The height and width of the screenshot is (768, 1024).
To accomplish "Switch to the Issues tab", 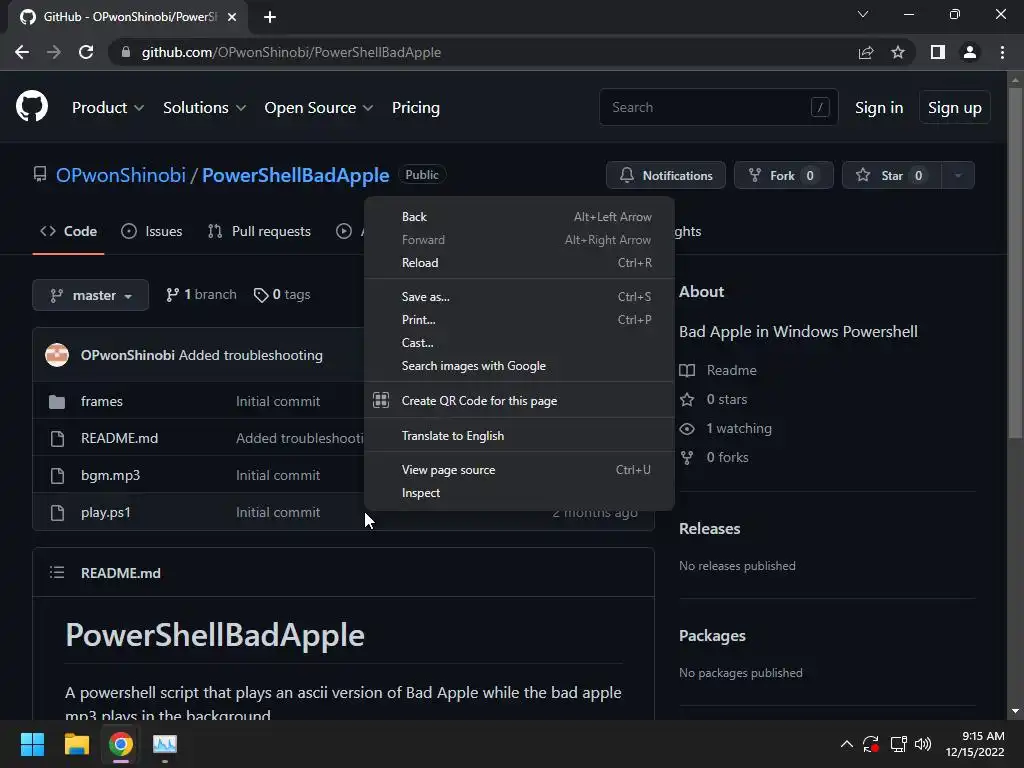I will [x=152, y=231].
